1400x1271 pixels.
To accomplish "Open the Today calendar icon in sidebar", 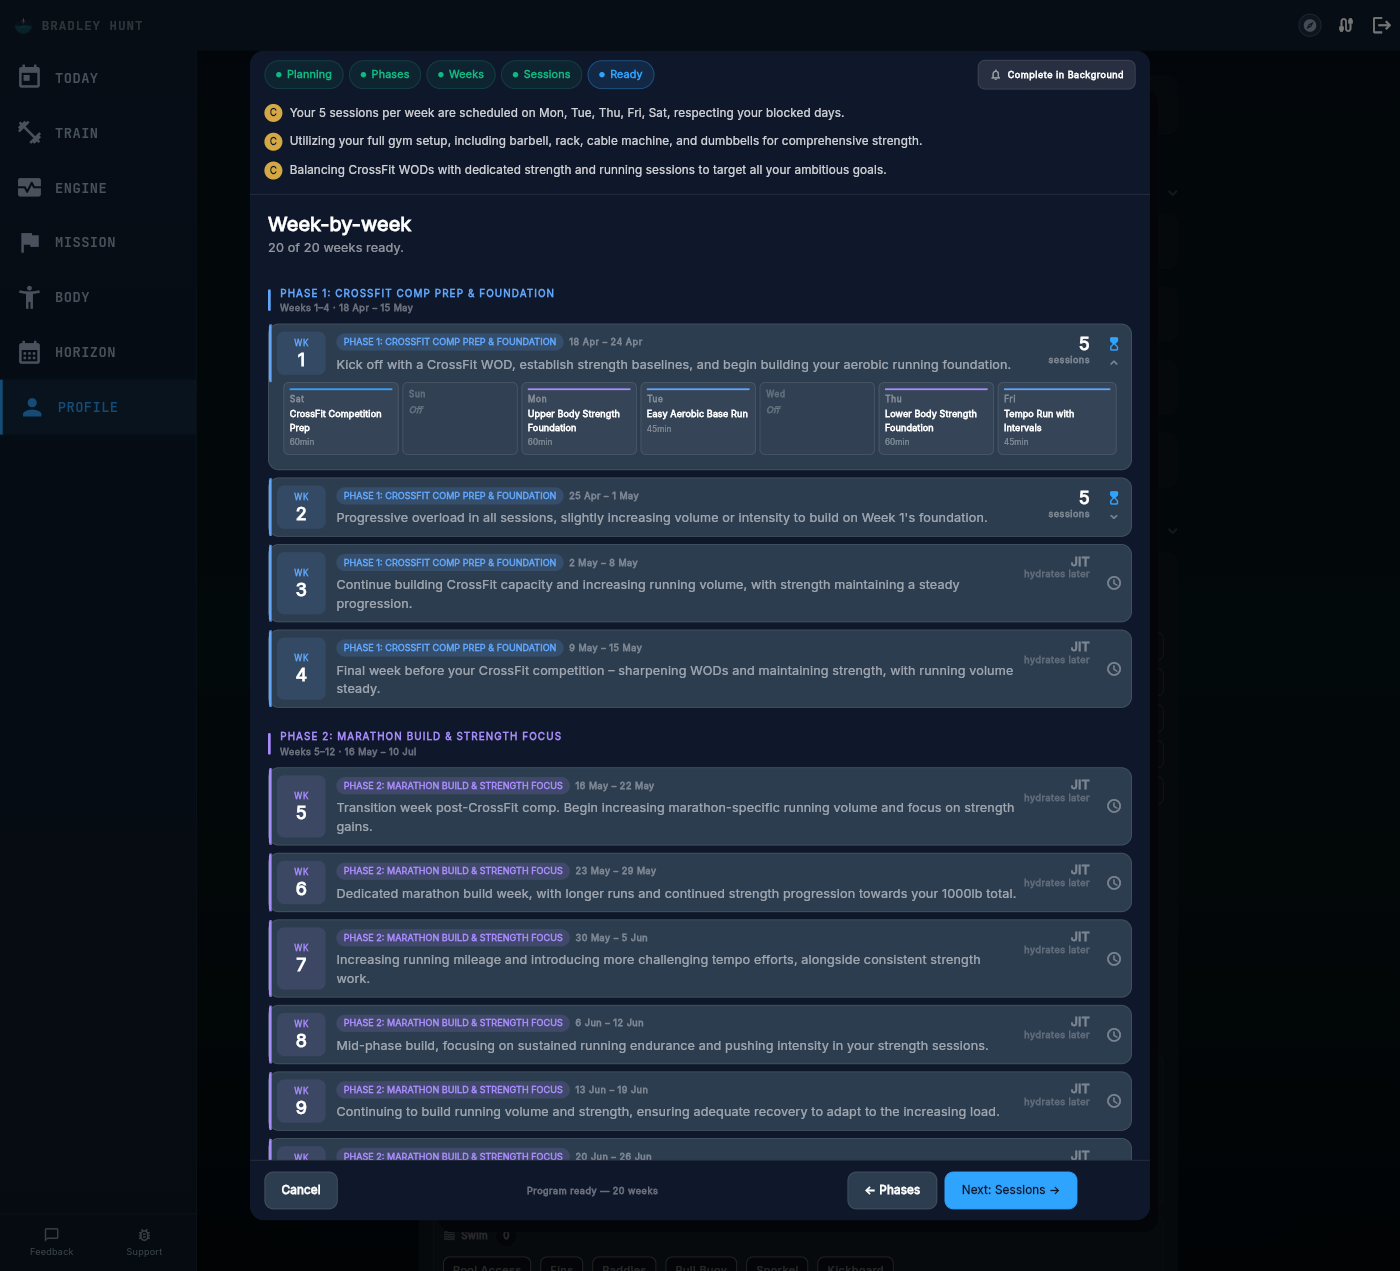I will [30, 77].
